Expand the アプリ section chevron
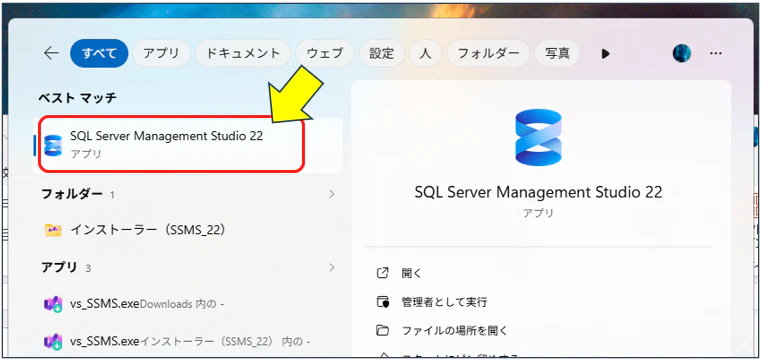Screen dimensions: 762x360 coord(332,267)
